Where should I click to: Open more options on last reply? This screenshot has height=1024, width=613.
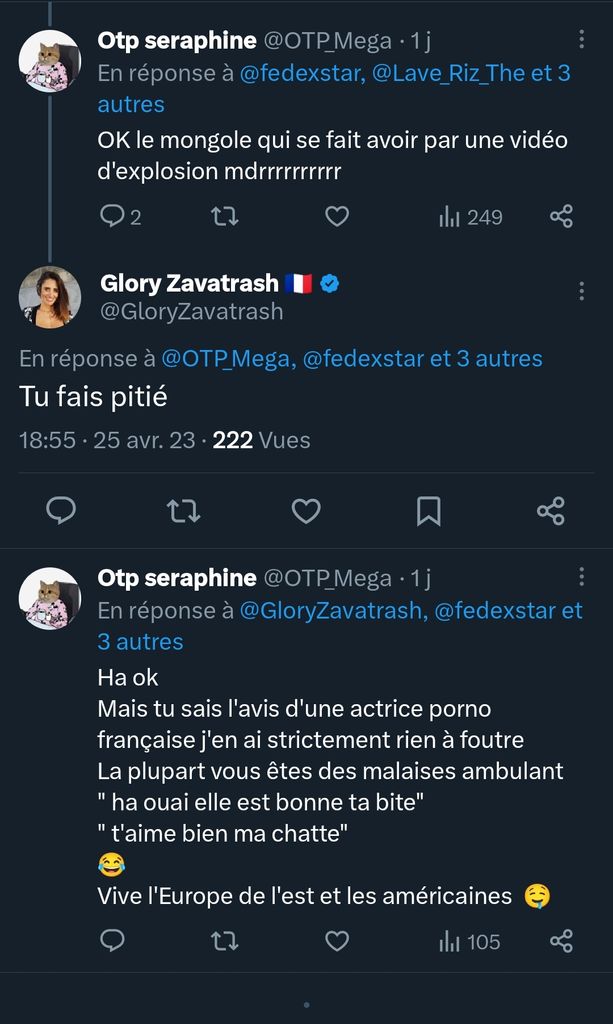(582, 577)
